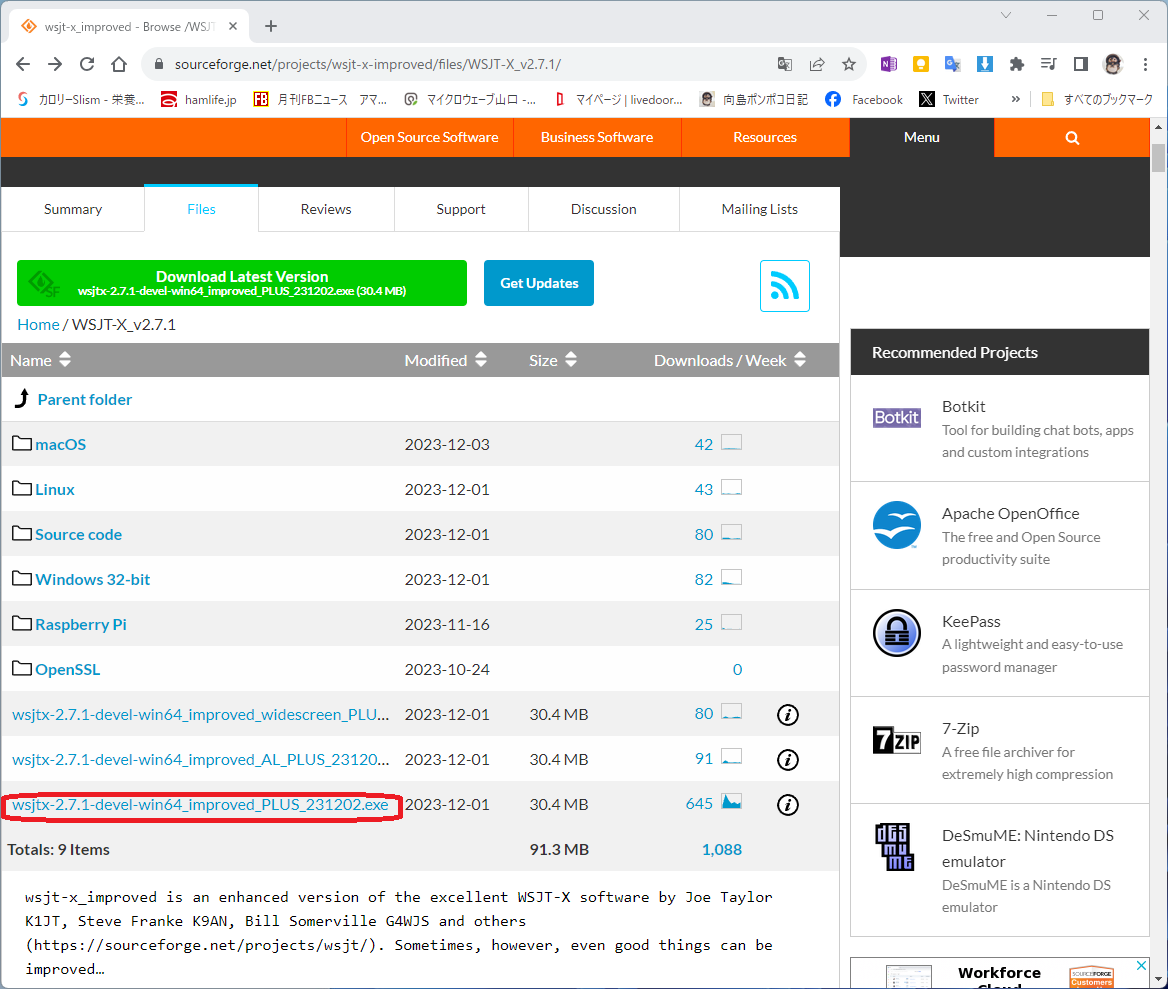Screen dimensions: 1168x989
Task: Click the Get Updates button
Action: coord(539,283)
